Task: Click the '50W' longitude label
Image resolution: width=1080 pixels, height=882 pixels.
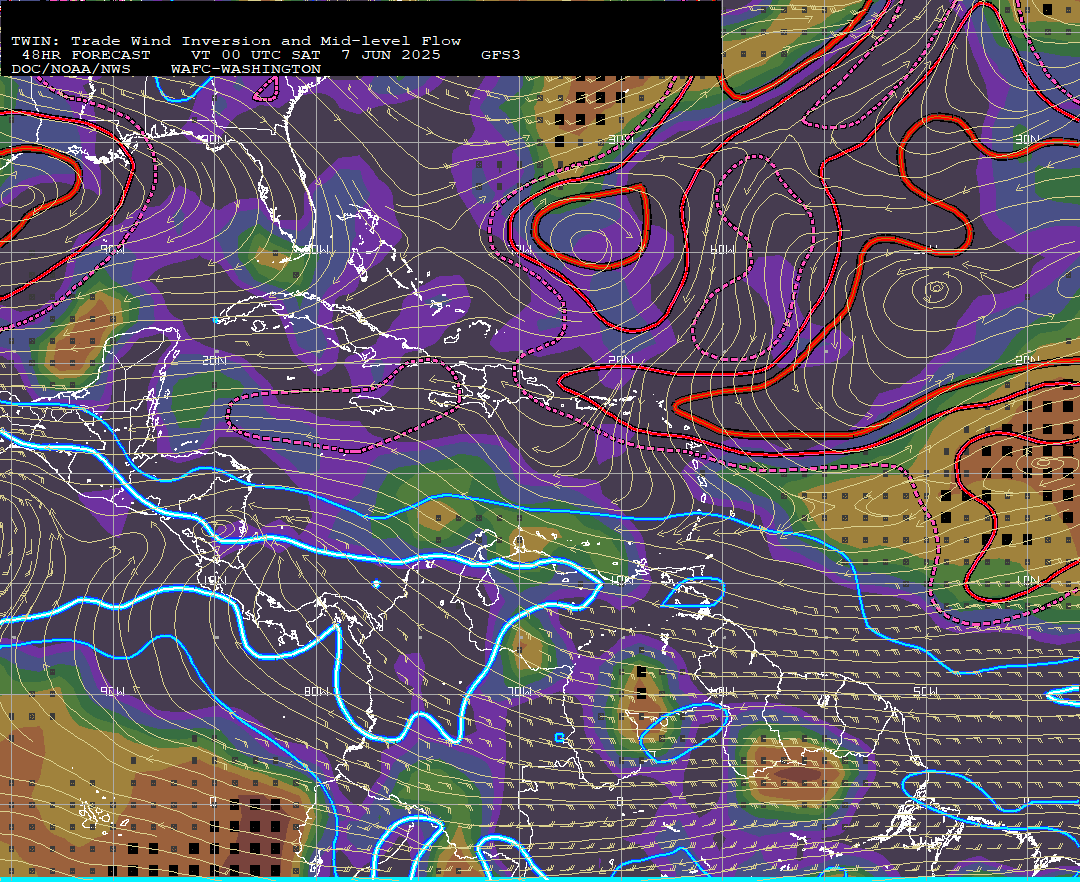Action: pos(925,691)
